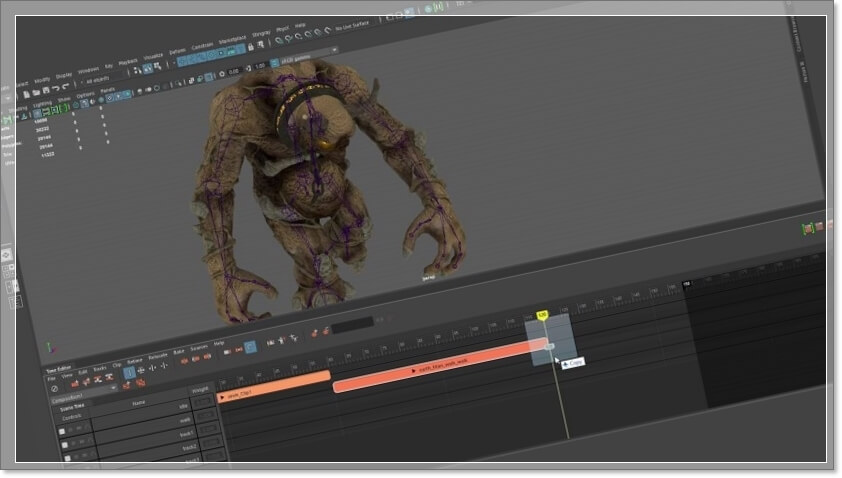The width and height of the screenshot is (842, 478).
Task: Open the Time Editor Clip menu
Action: tap(117, 365)
